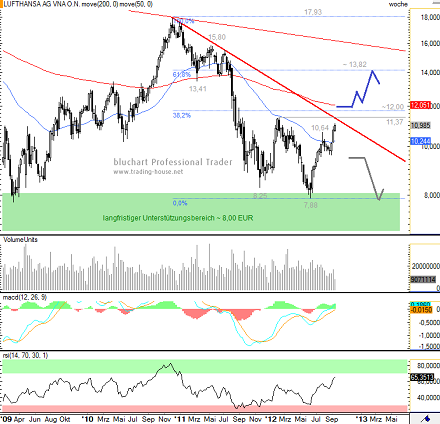
Task: Click the 'woche' timeframe label
Action: tap(398, 4)
